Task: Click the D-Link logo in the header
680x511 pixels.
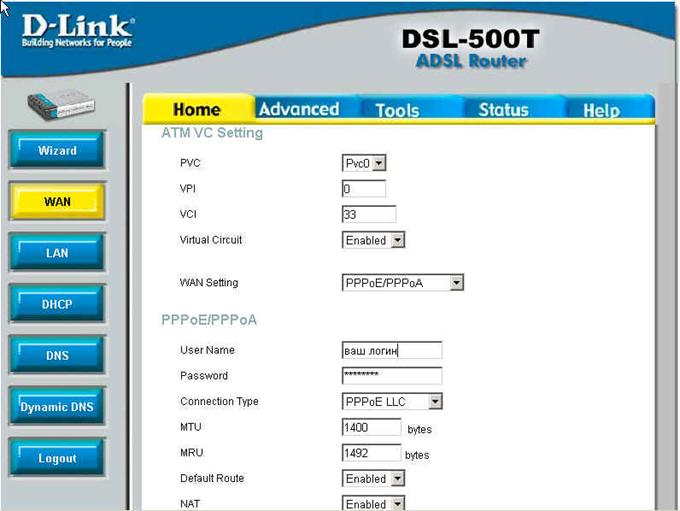Action: pos(78,30)
